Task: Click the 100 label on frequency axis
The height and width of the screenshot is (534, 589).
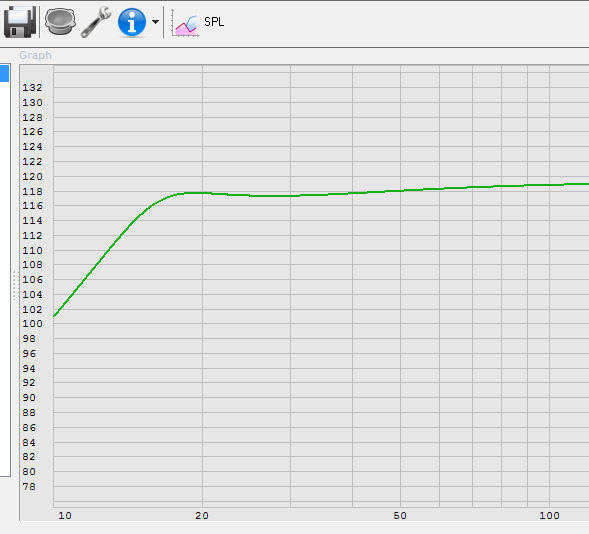Action: [549, 516]
